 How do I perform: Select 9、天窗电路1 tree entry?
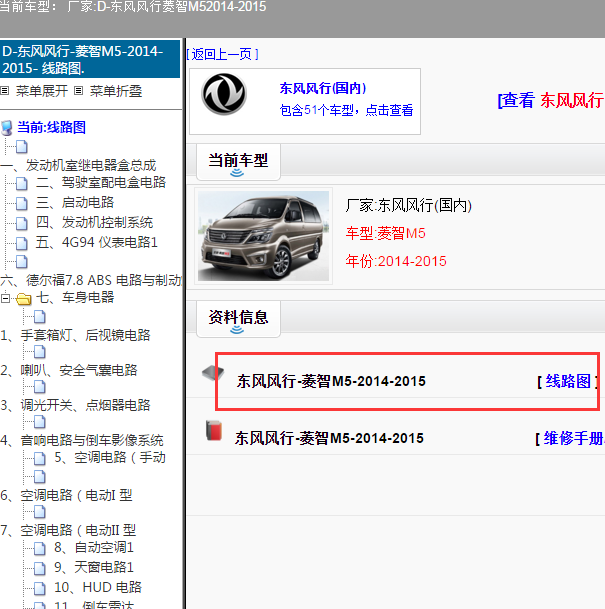[94, 567]
